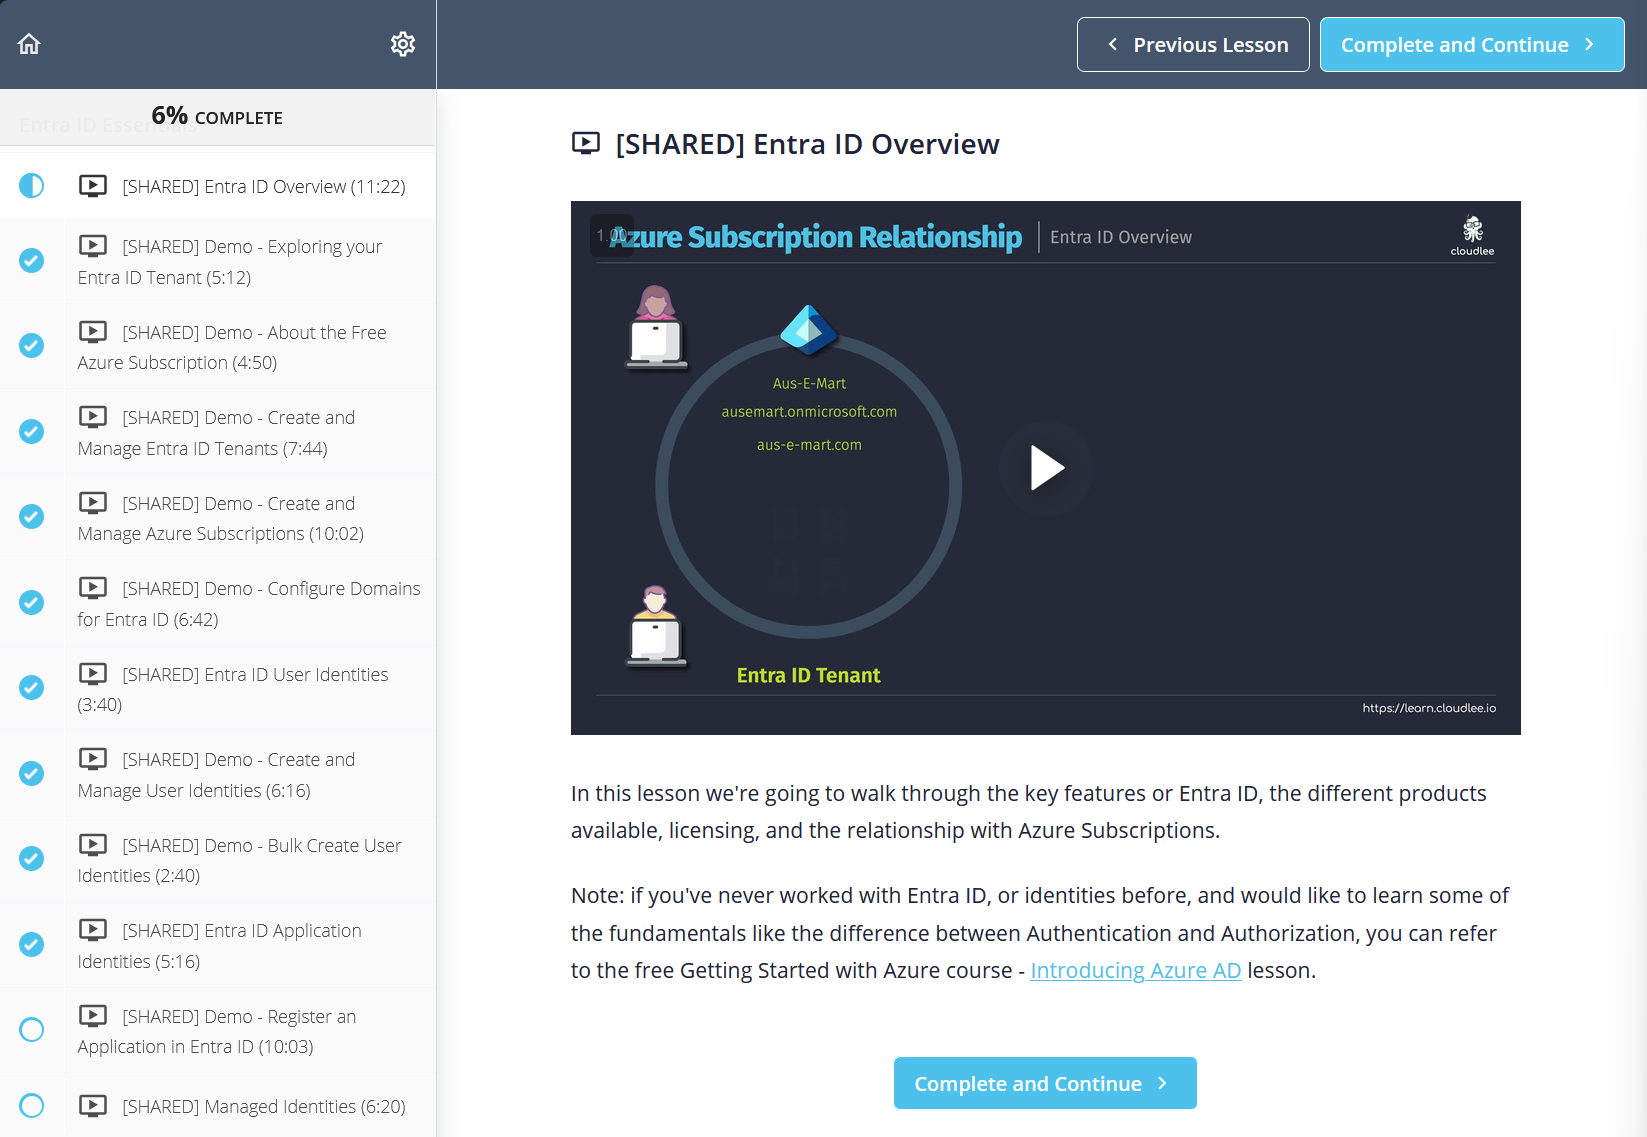Open lesson Demo - Exploring your Entra ID Tenant
The height and width of the screenshot is (1137, 1647).
click(x=218, y=261)
